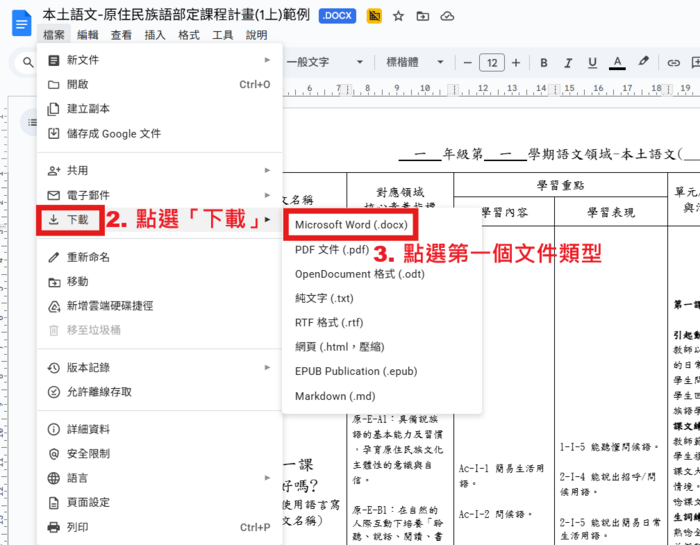Apply italic formatting
The height and width of the screenshot is (545, 700).
[x=566, y=63]
